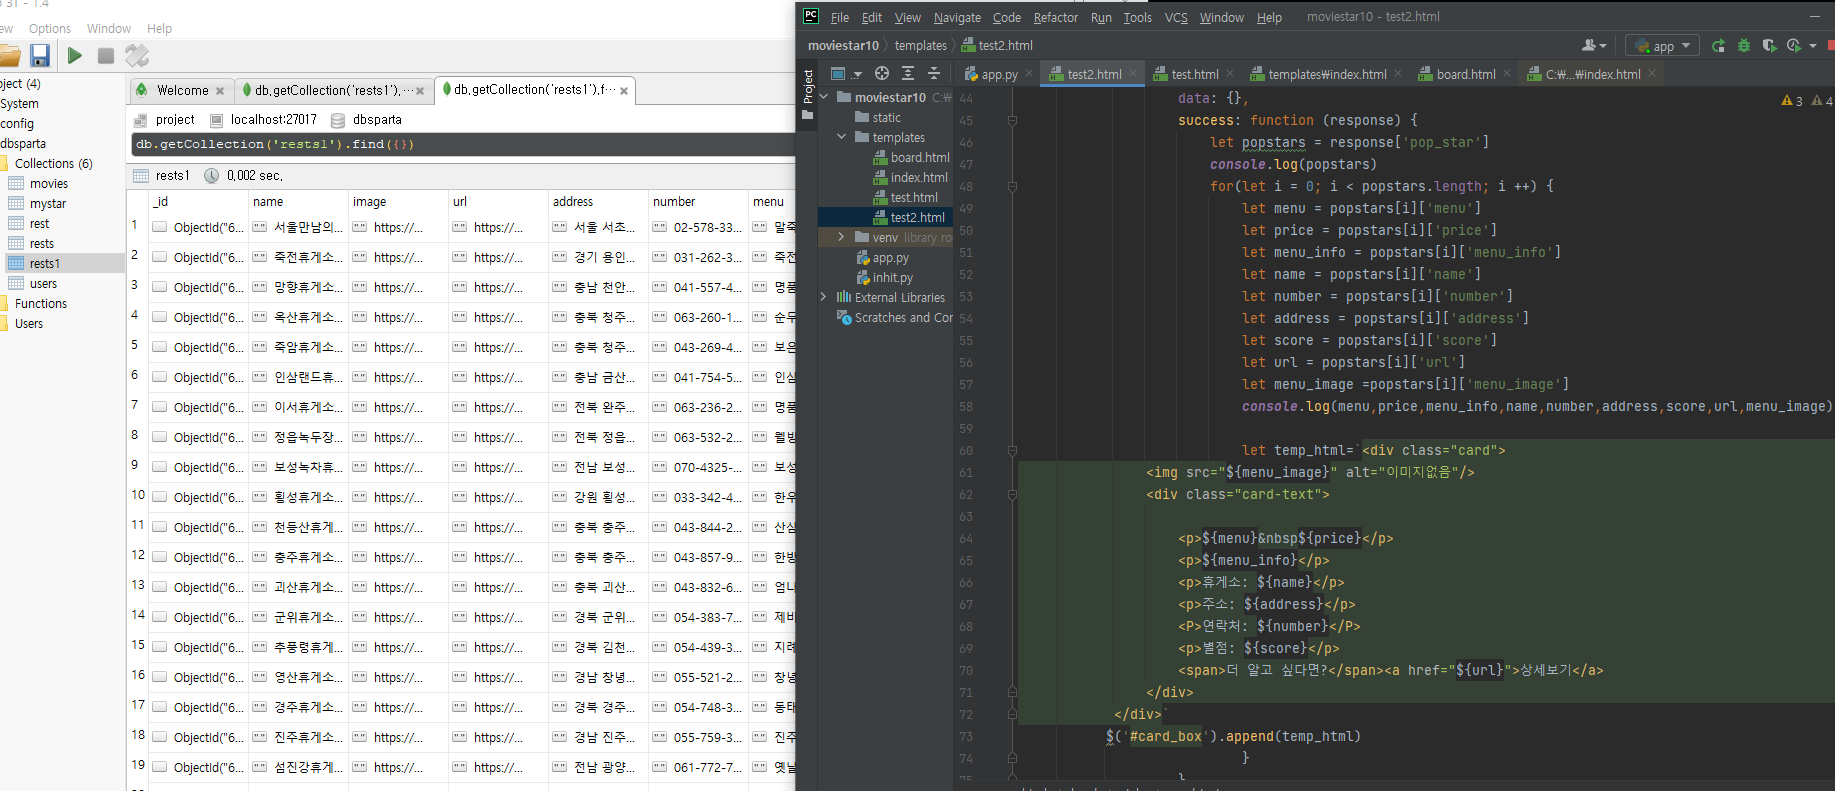Fold the for loop block on line 48
The width and height of the screenshot is (1835, 791).
coord(1012,186)
